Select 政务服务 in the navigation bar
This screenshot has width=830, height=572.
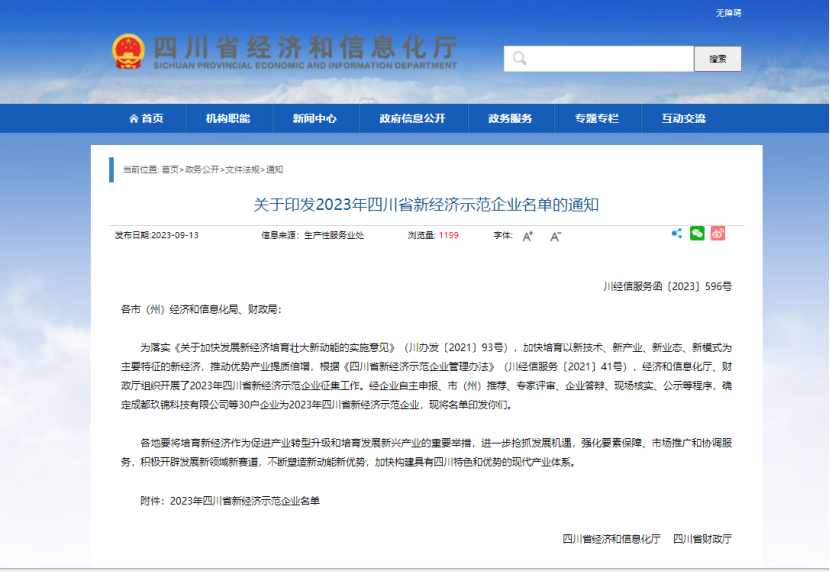(x=510, y=118)
